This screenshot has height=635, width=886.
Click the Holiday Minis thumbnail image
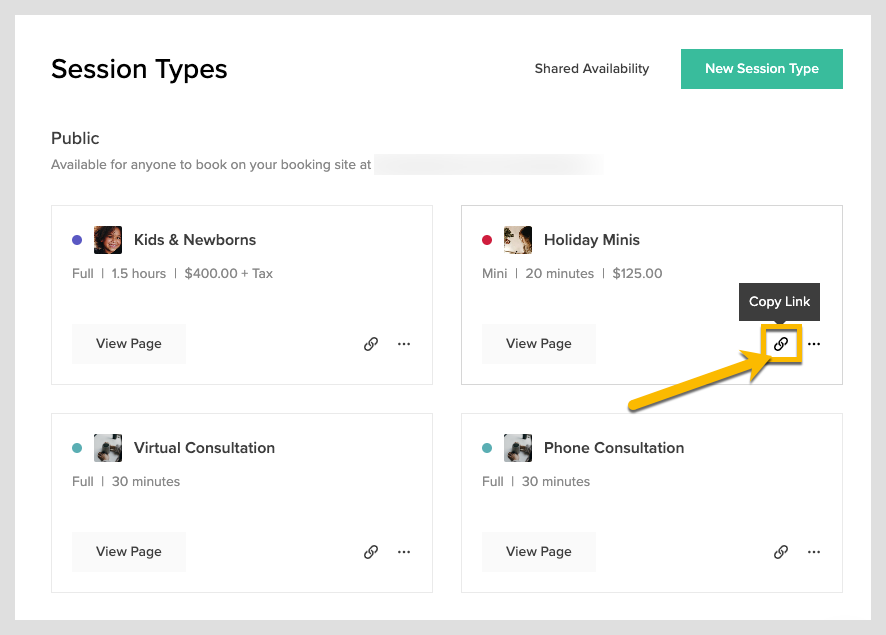point(518,240)
